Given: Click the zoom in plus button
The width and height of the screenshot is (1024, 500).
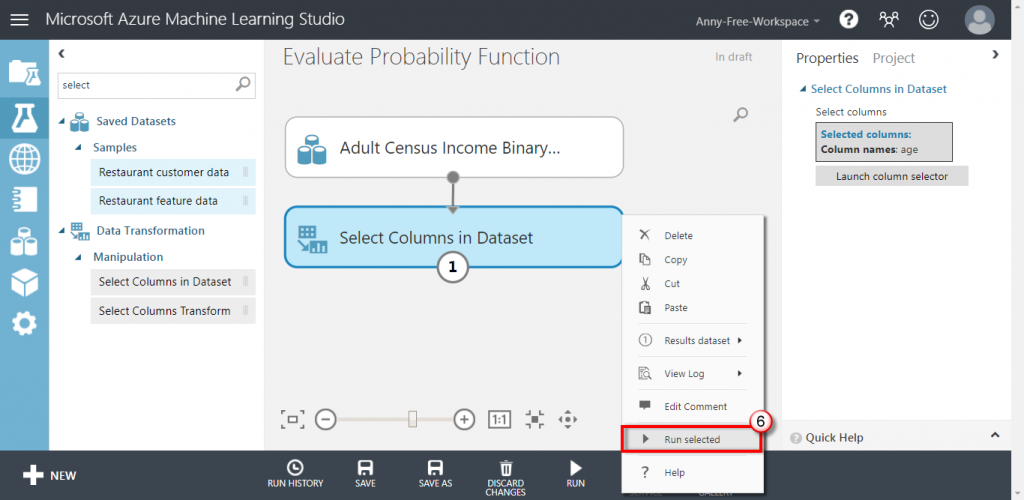Looking at the screenshot, I should (464, 419).
